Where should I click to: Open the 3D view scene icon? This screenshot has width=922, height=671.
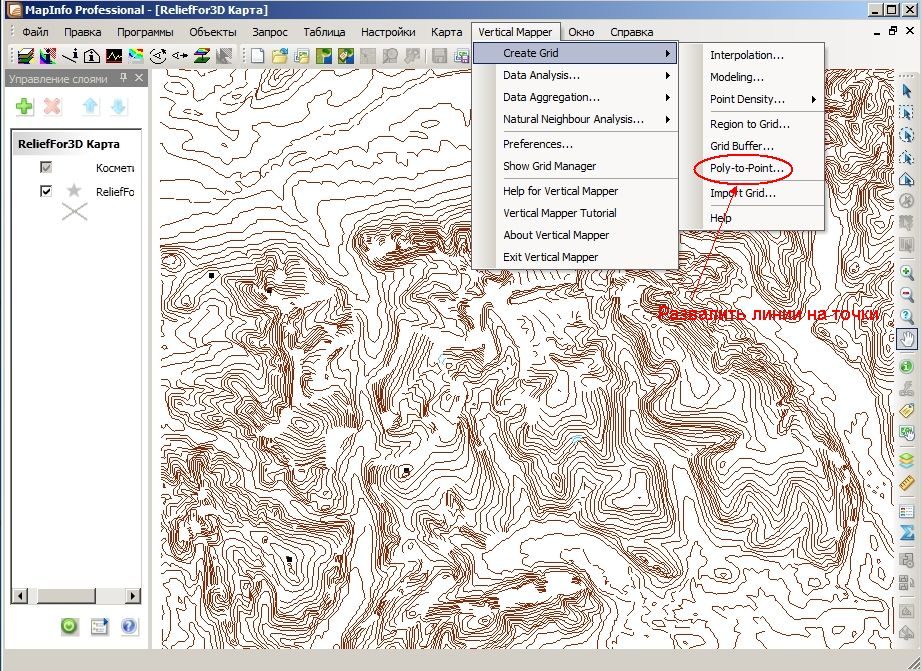click(202, 56)
